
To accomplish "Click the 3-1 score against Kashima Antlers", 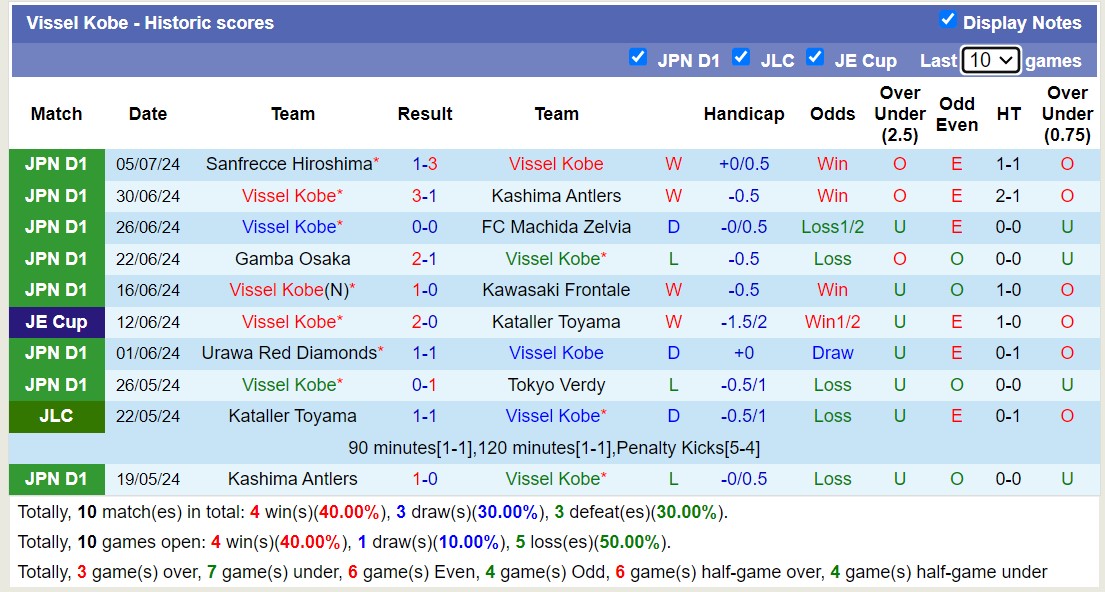I will 425,196.
